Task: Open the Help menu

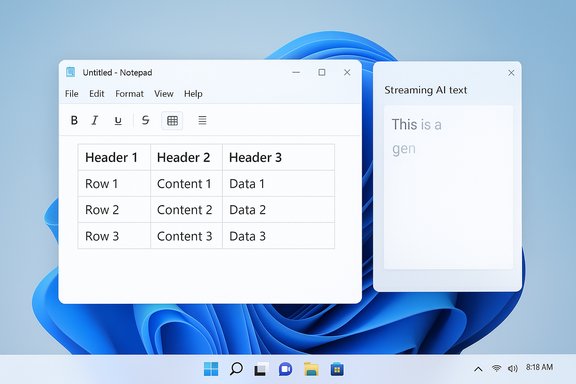Action: click(193, 94)
